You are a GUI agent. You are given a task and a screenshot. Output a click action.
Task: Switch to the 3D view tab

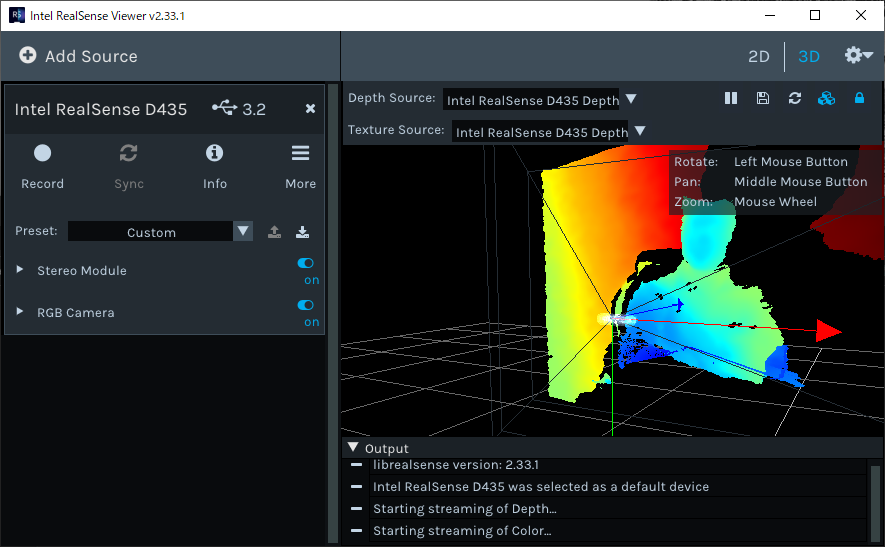(809, 56)
